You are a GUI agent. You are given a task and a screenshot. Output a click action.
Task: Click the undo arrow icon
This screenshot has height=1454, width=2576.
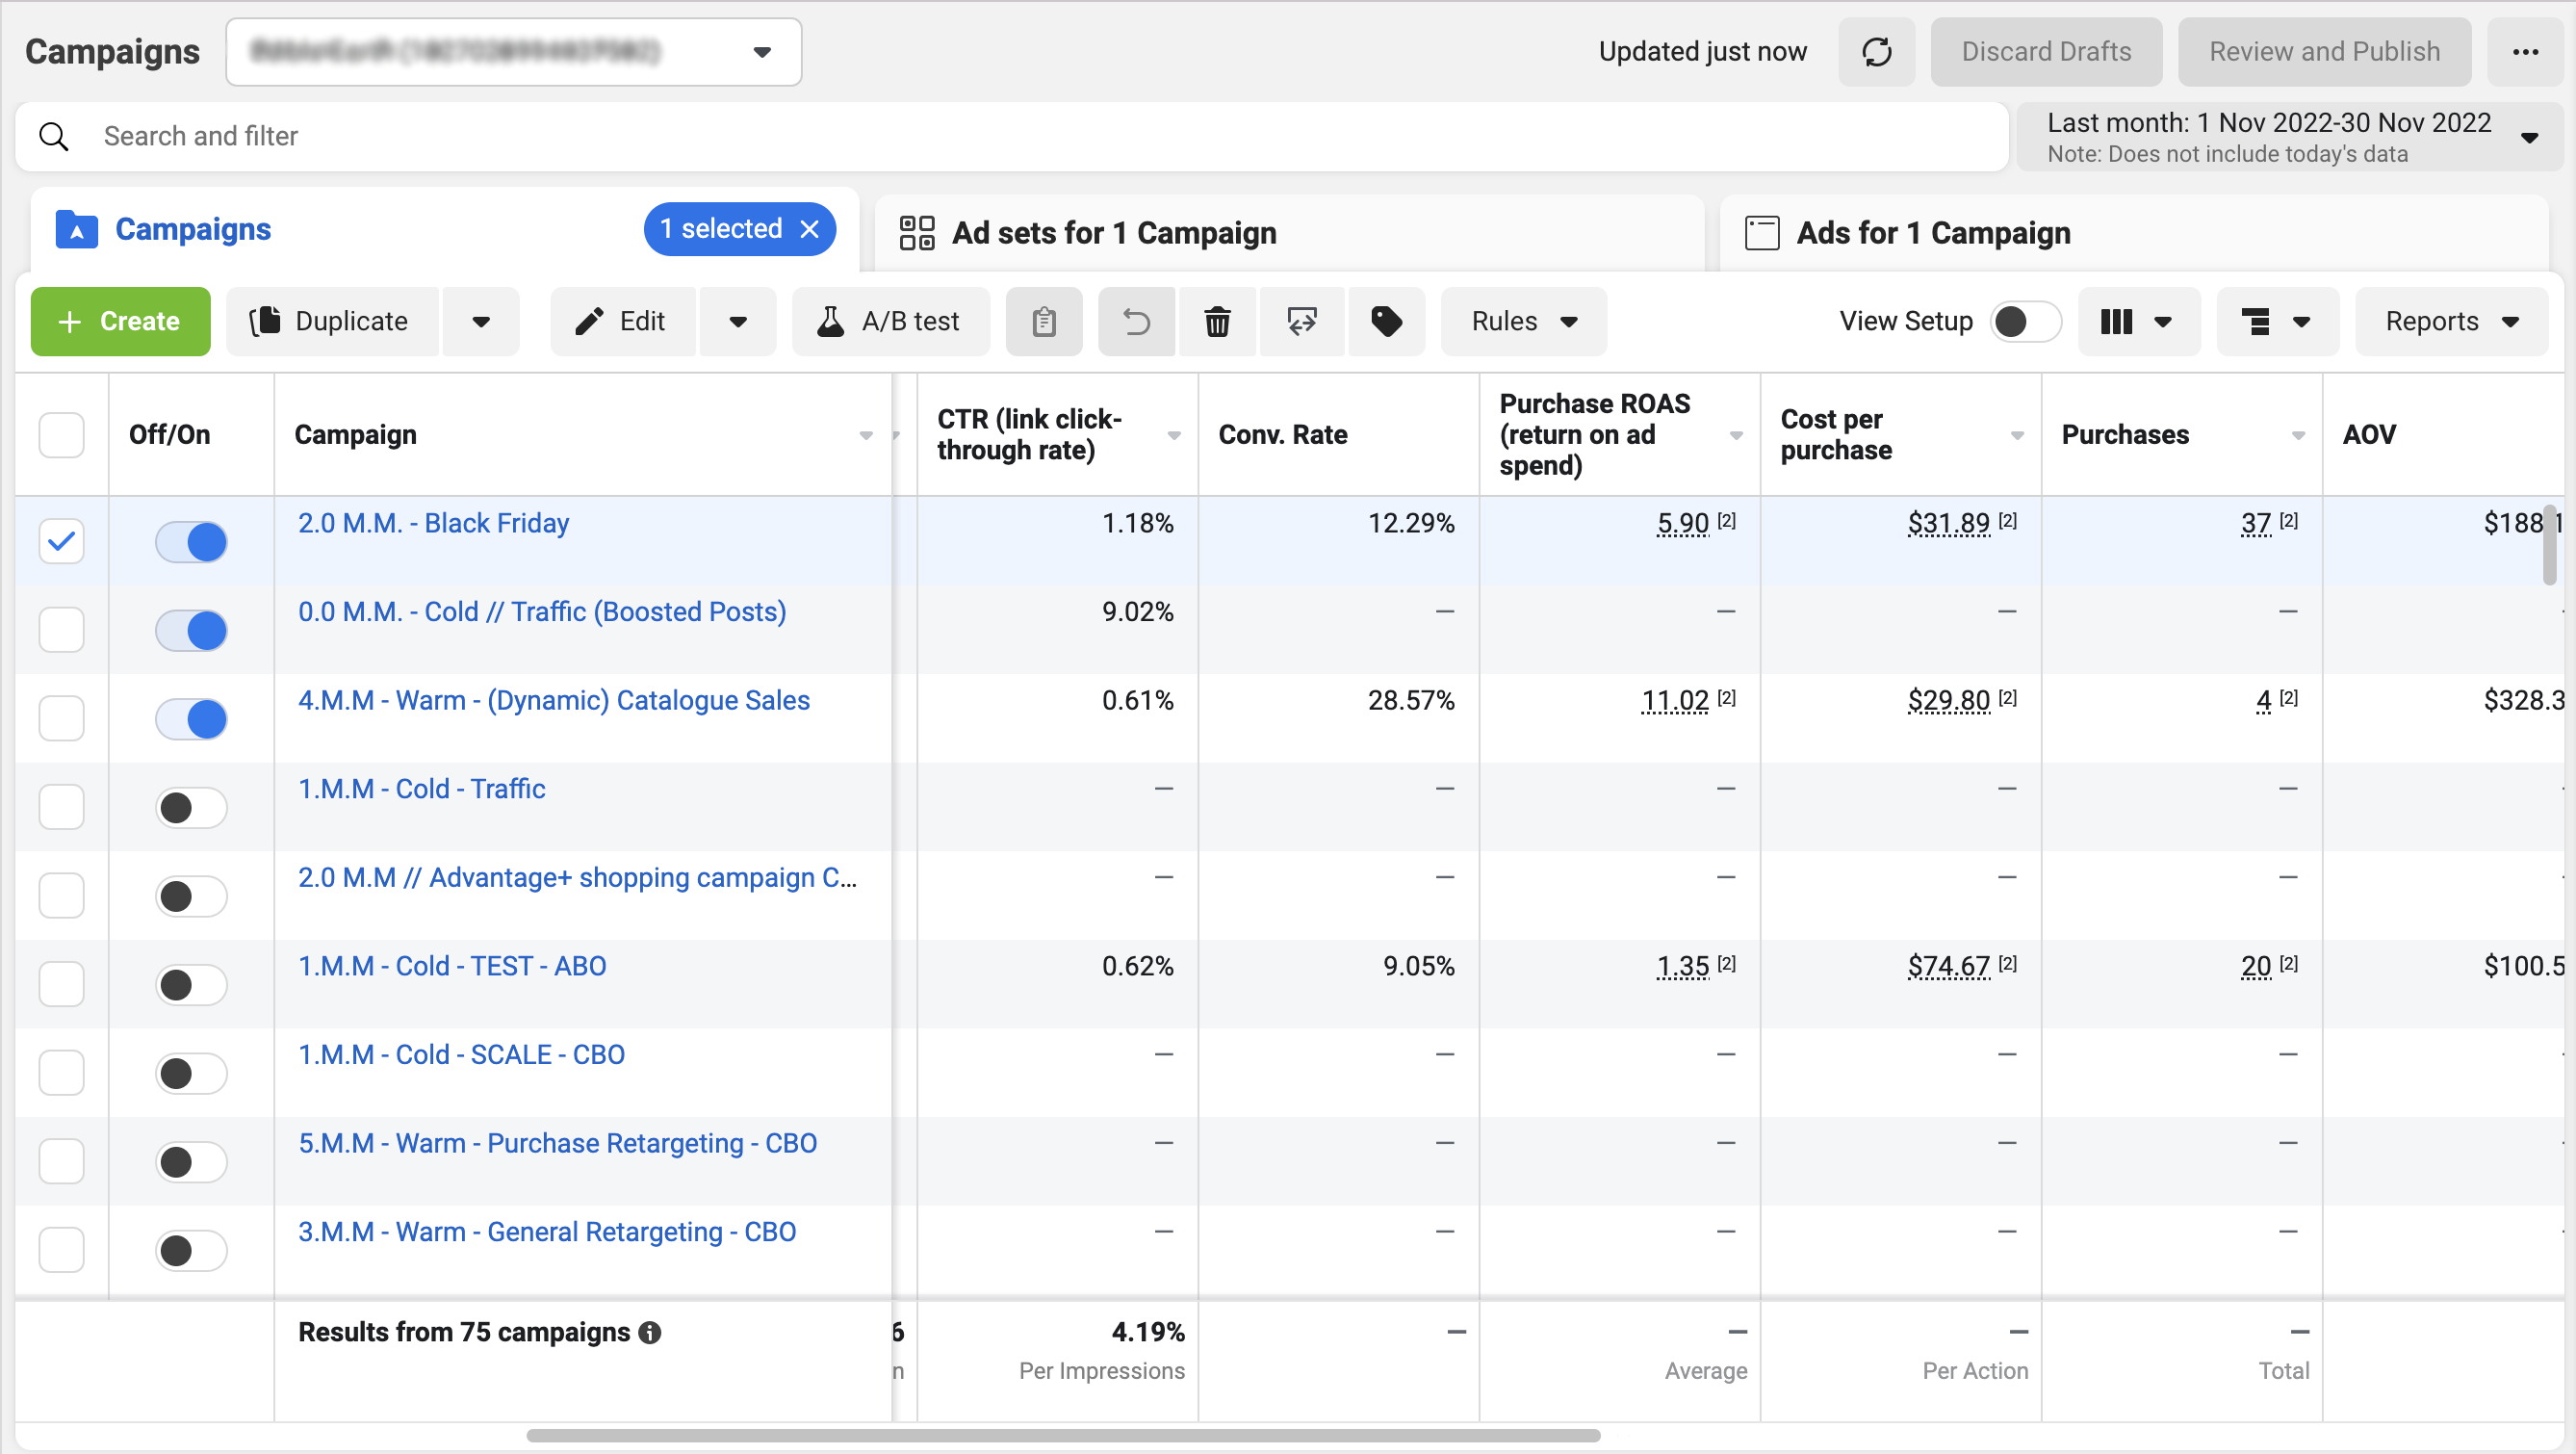pyautogui.click(x=1137, y=322)
